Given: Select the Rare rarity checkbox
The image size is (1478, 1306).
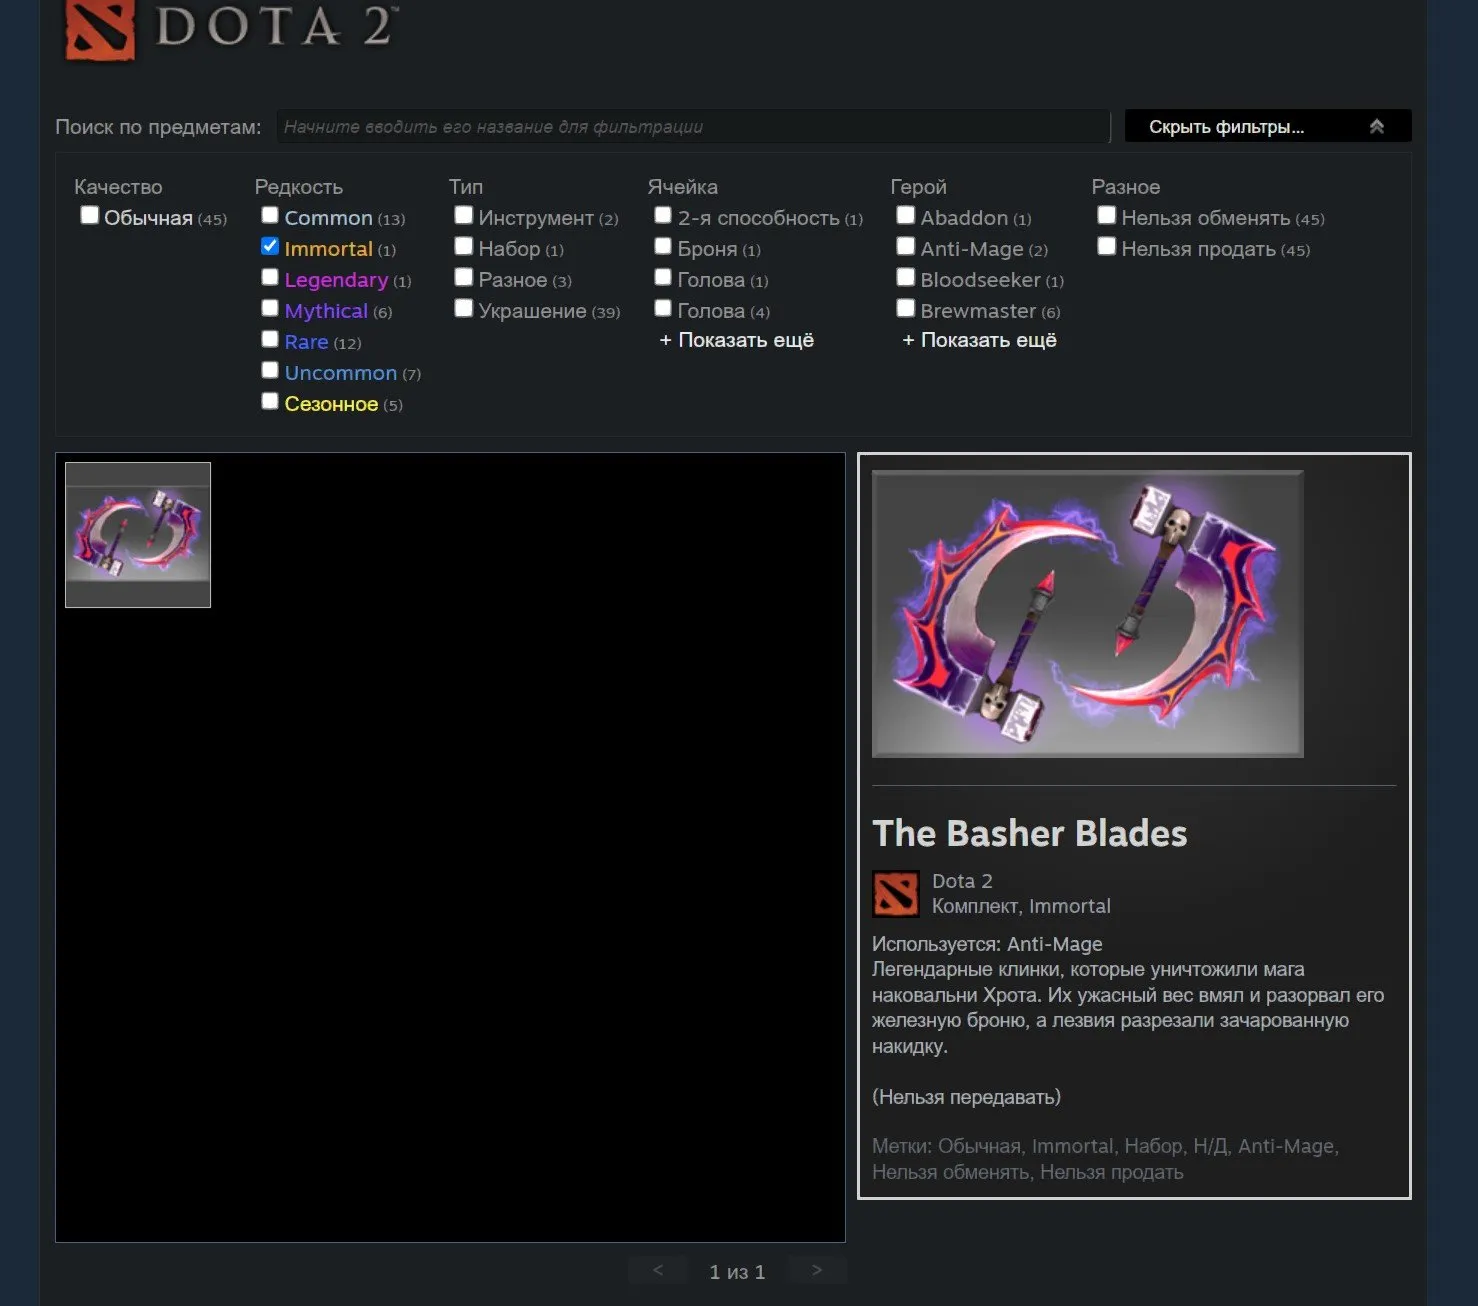Looking at the screenshot, I should (x=270, y=339).
